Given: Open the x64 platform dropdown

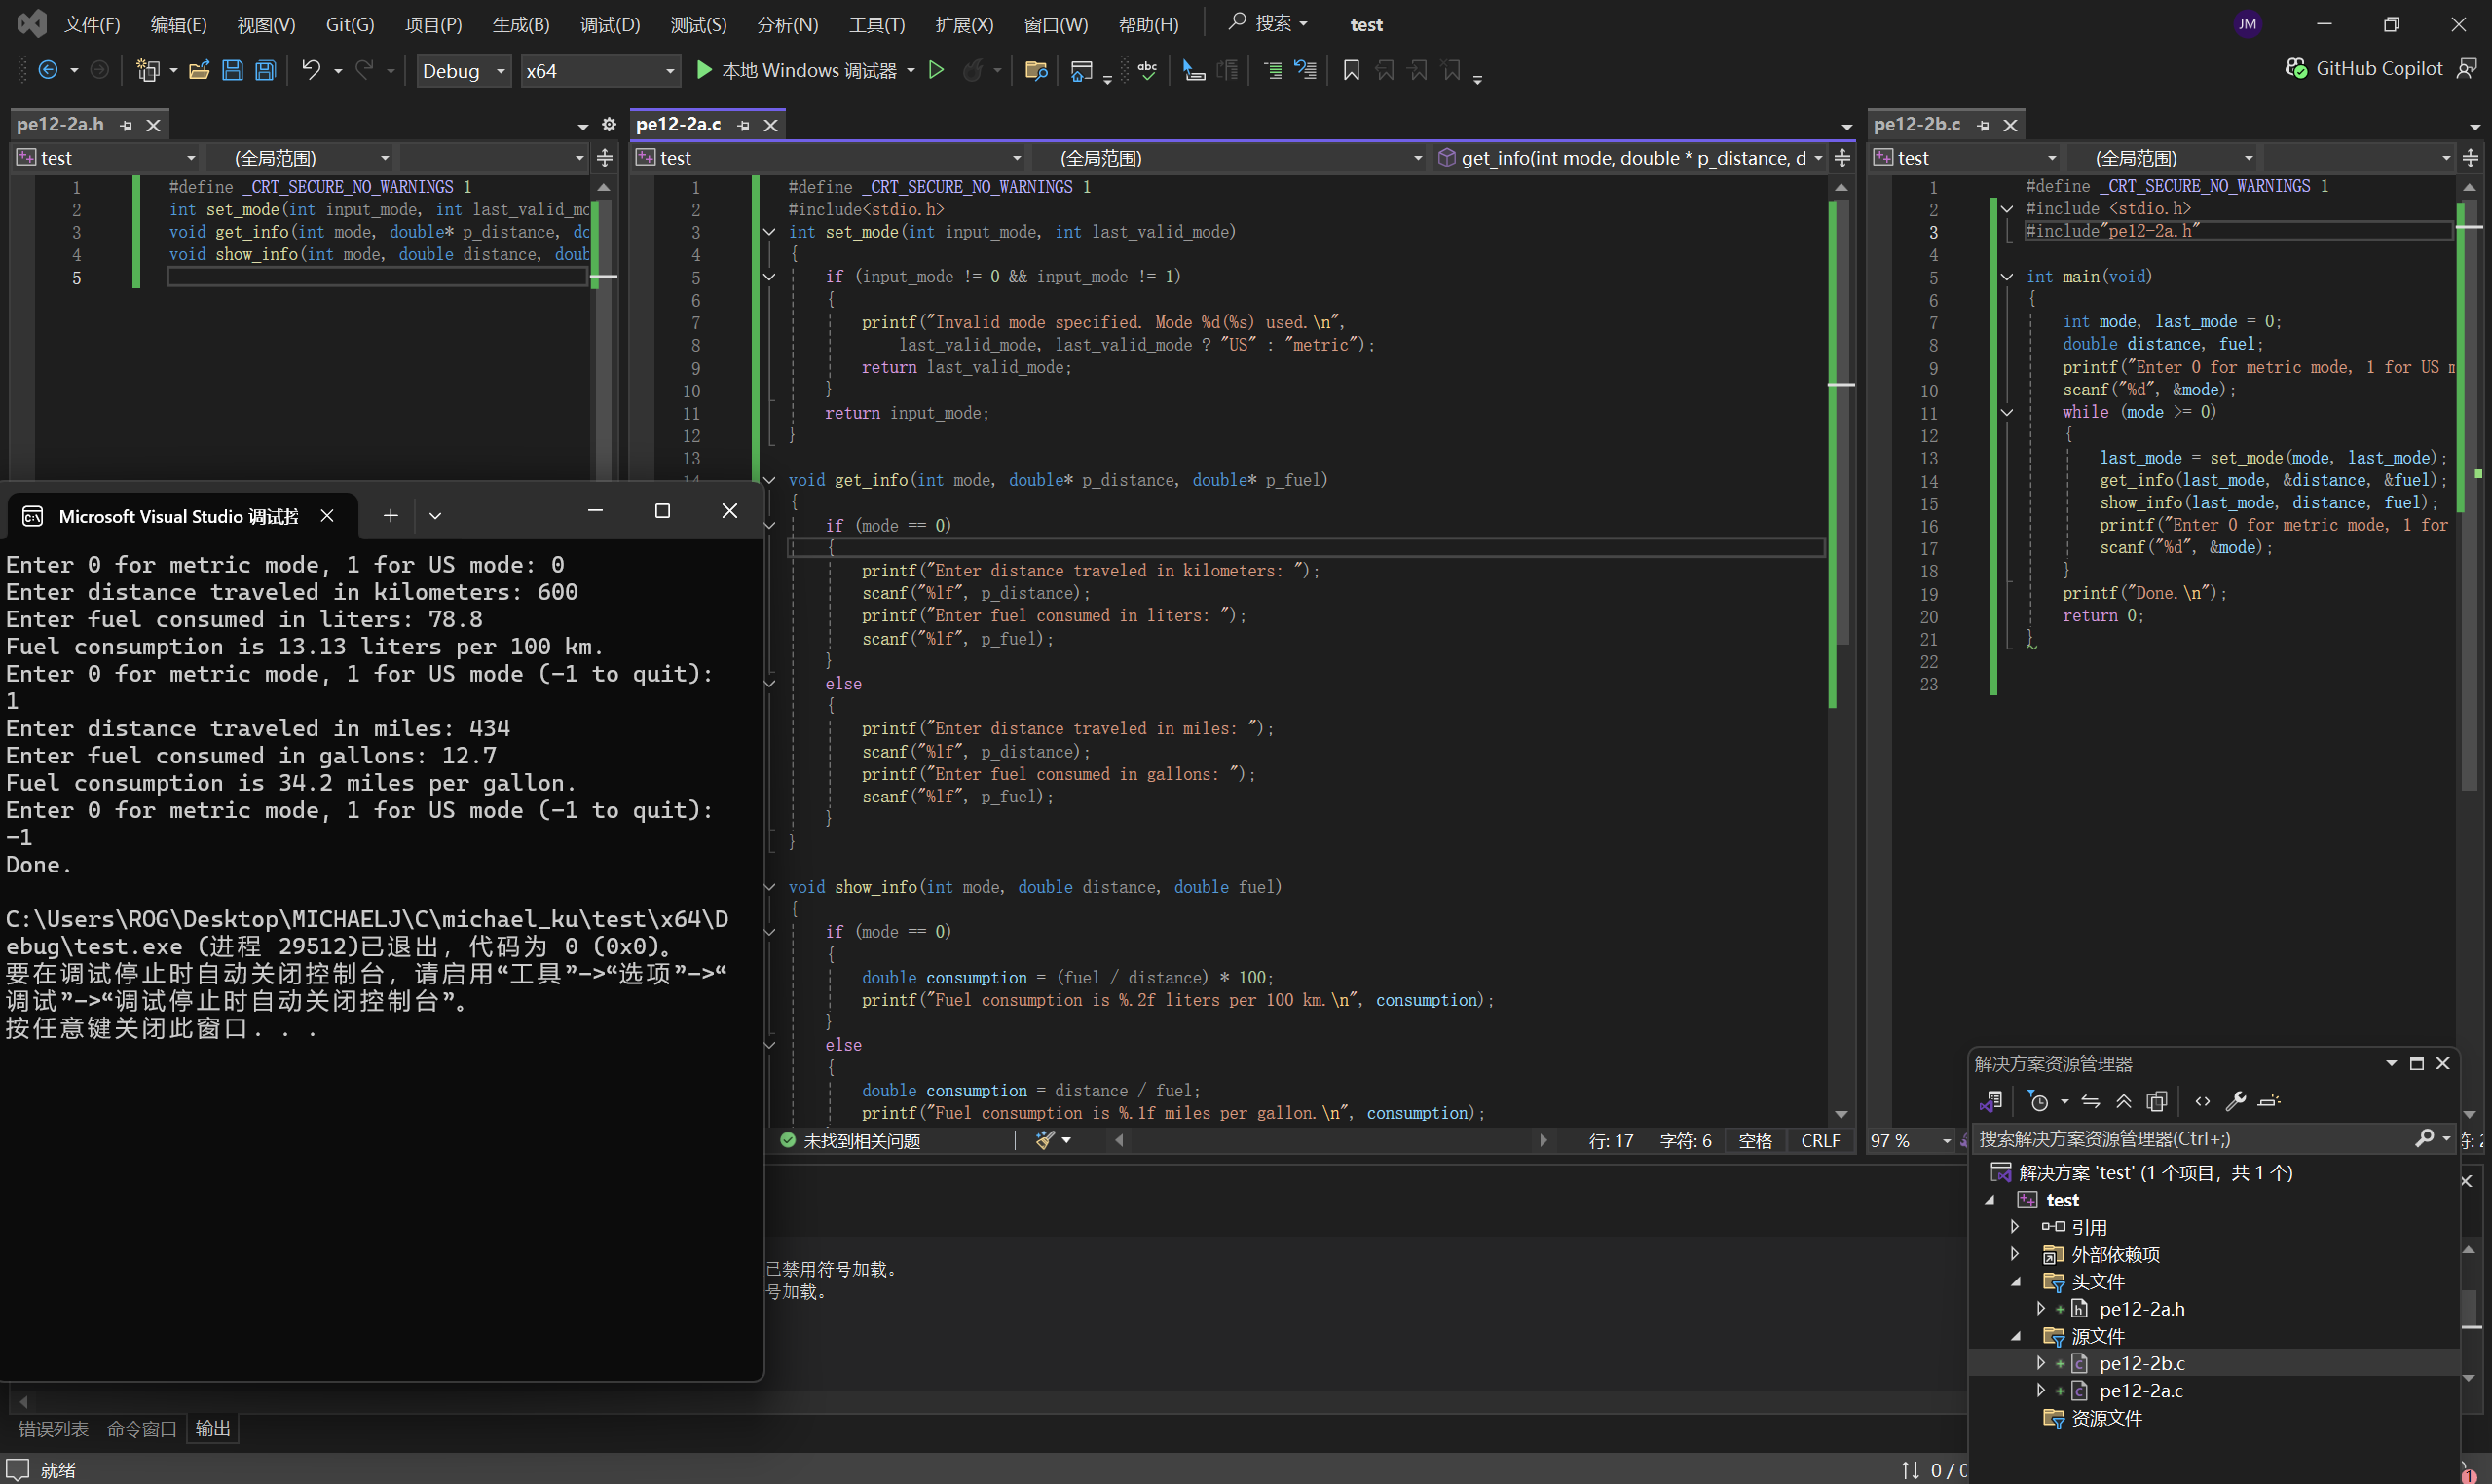Looking at the screenshot, I should [600, 71].
